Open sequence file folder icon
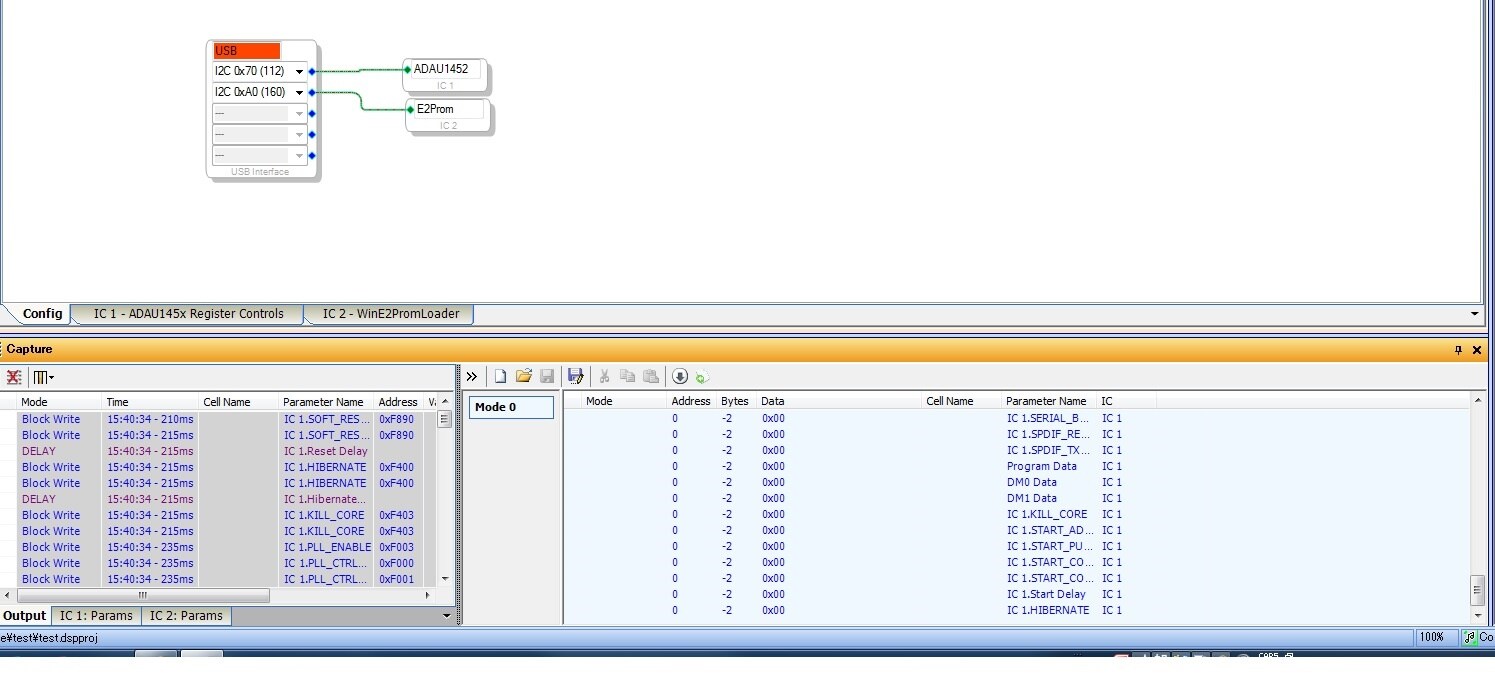Screen dimensions: 1495x700 tap(524, 376)
